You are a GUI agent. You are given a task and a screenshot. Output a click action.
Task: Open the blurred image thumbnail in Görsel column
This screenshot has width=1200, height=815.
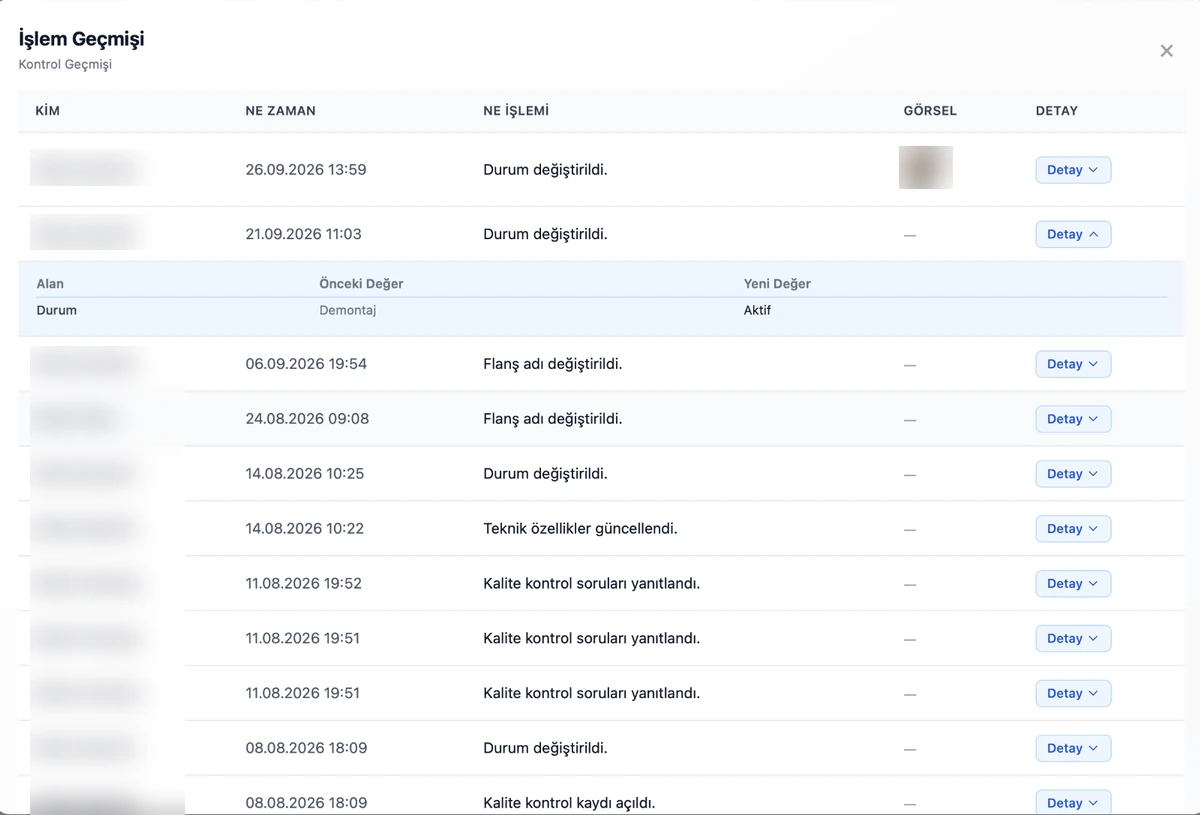925,168
